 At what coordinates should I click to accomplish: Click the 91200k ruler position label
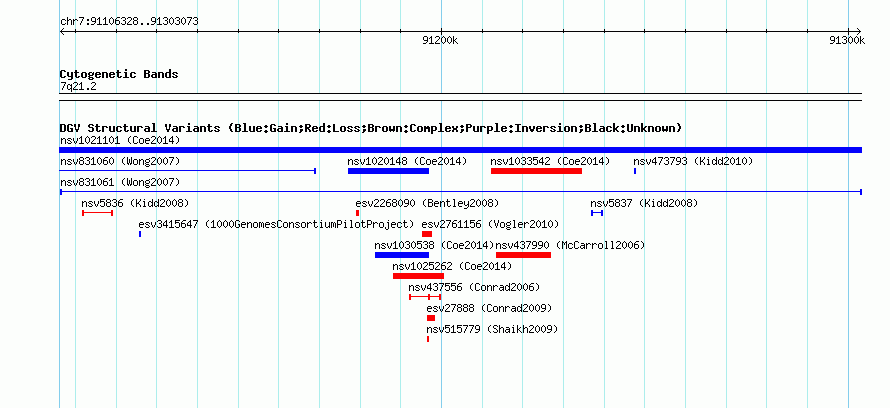tap(440, 40)
